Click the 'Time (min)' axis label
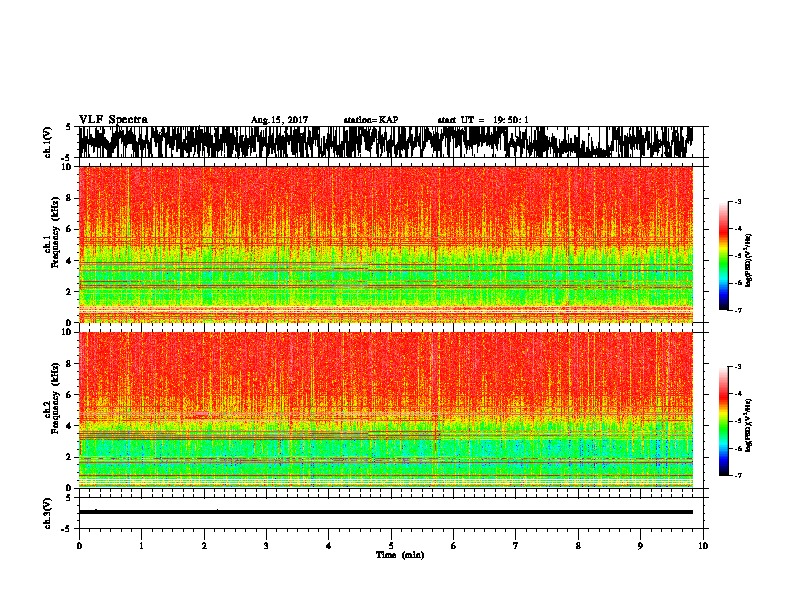The height and width of the screenshot is (612, 792). (x=400, y=555)
